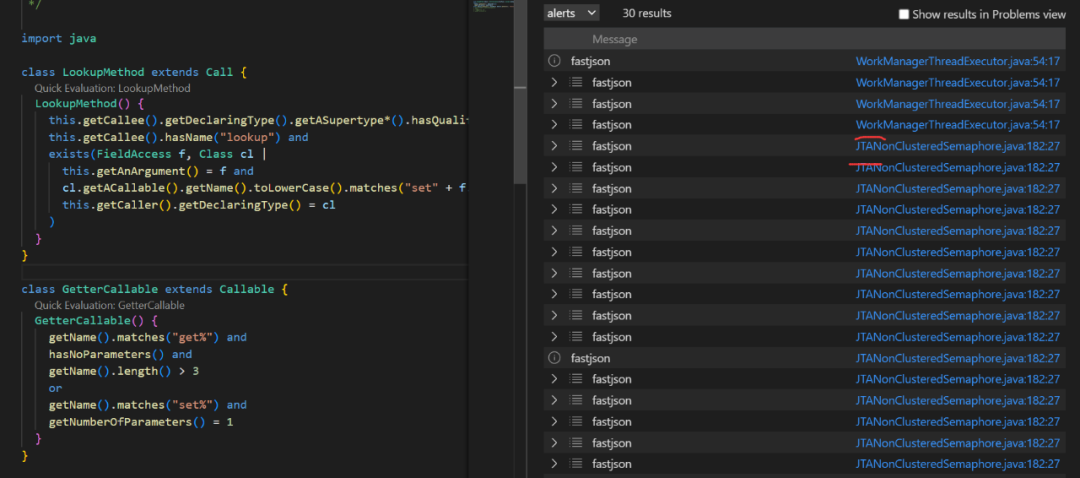Viewport: 1080px width, 478px height.
Task: Open the bottommost JTANonClusteredSemaphore.java:182:27 link
Action: pyautogui.click(x=957, y=464)
